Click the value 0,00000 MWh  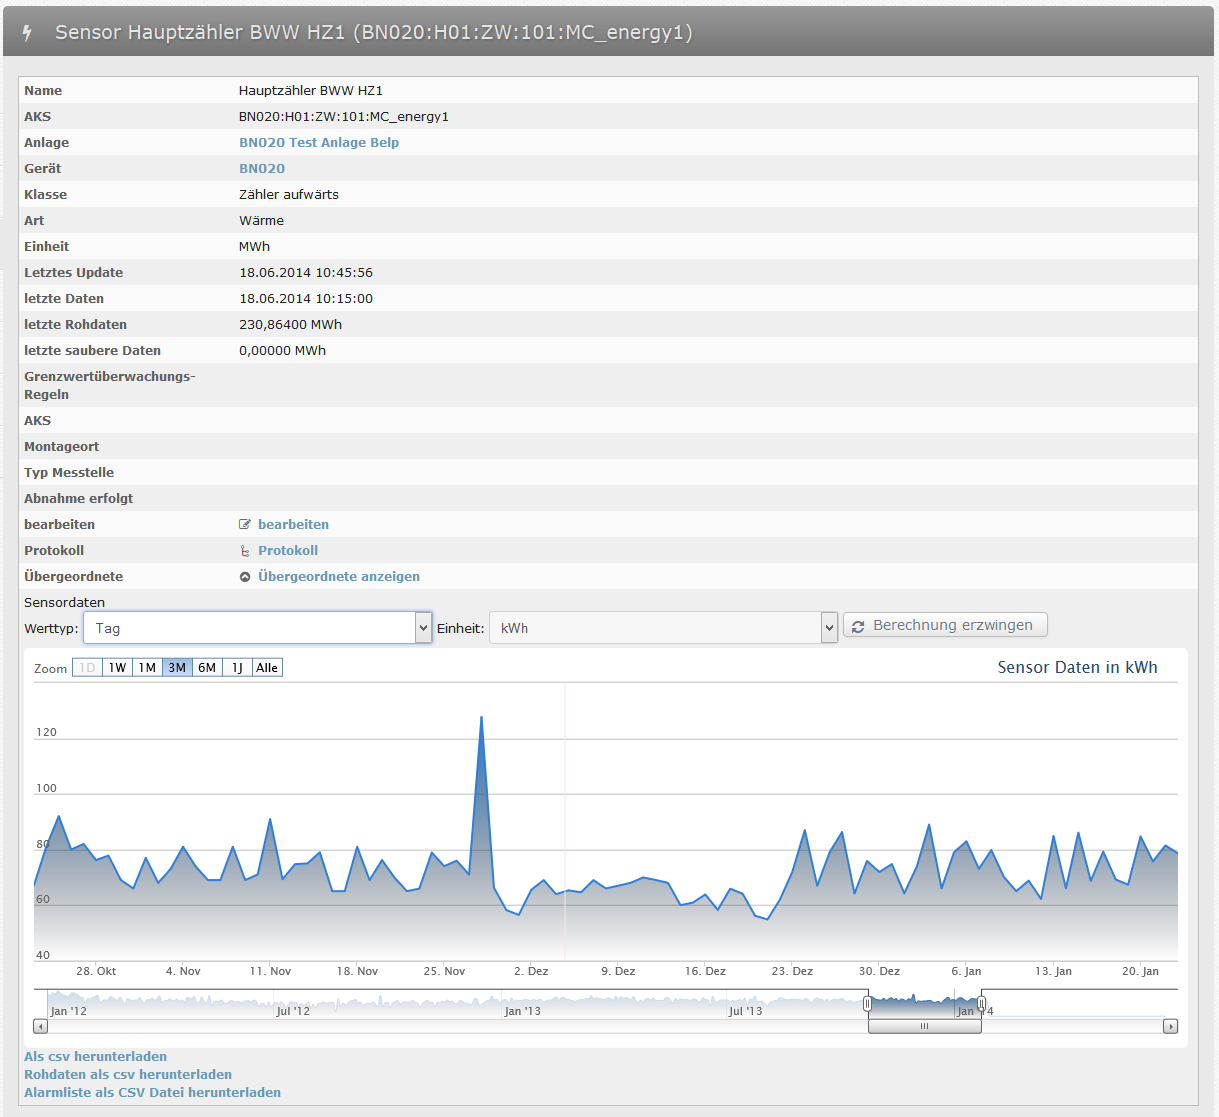(x=282, y=350)
